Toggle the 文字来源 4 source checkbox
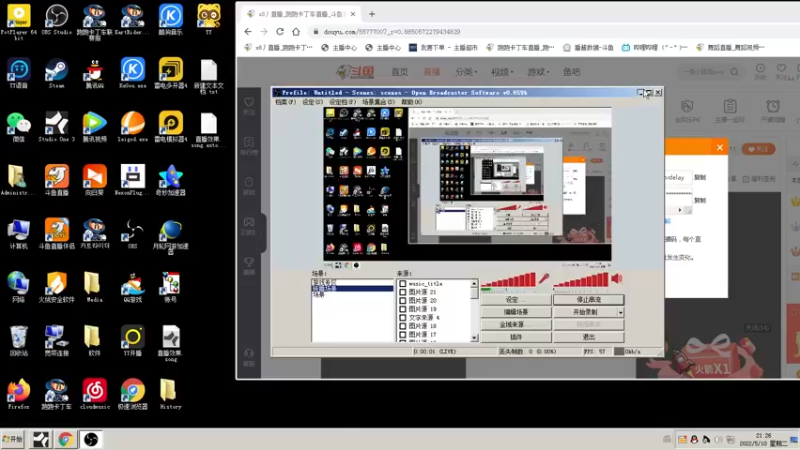800x450 pixels. pos(403,317)
